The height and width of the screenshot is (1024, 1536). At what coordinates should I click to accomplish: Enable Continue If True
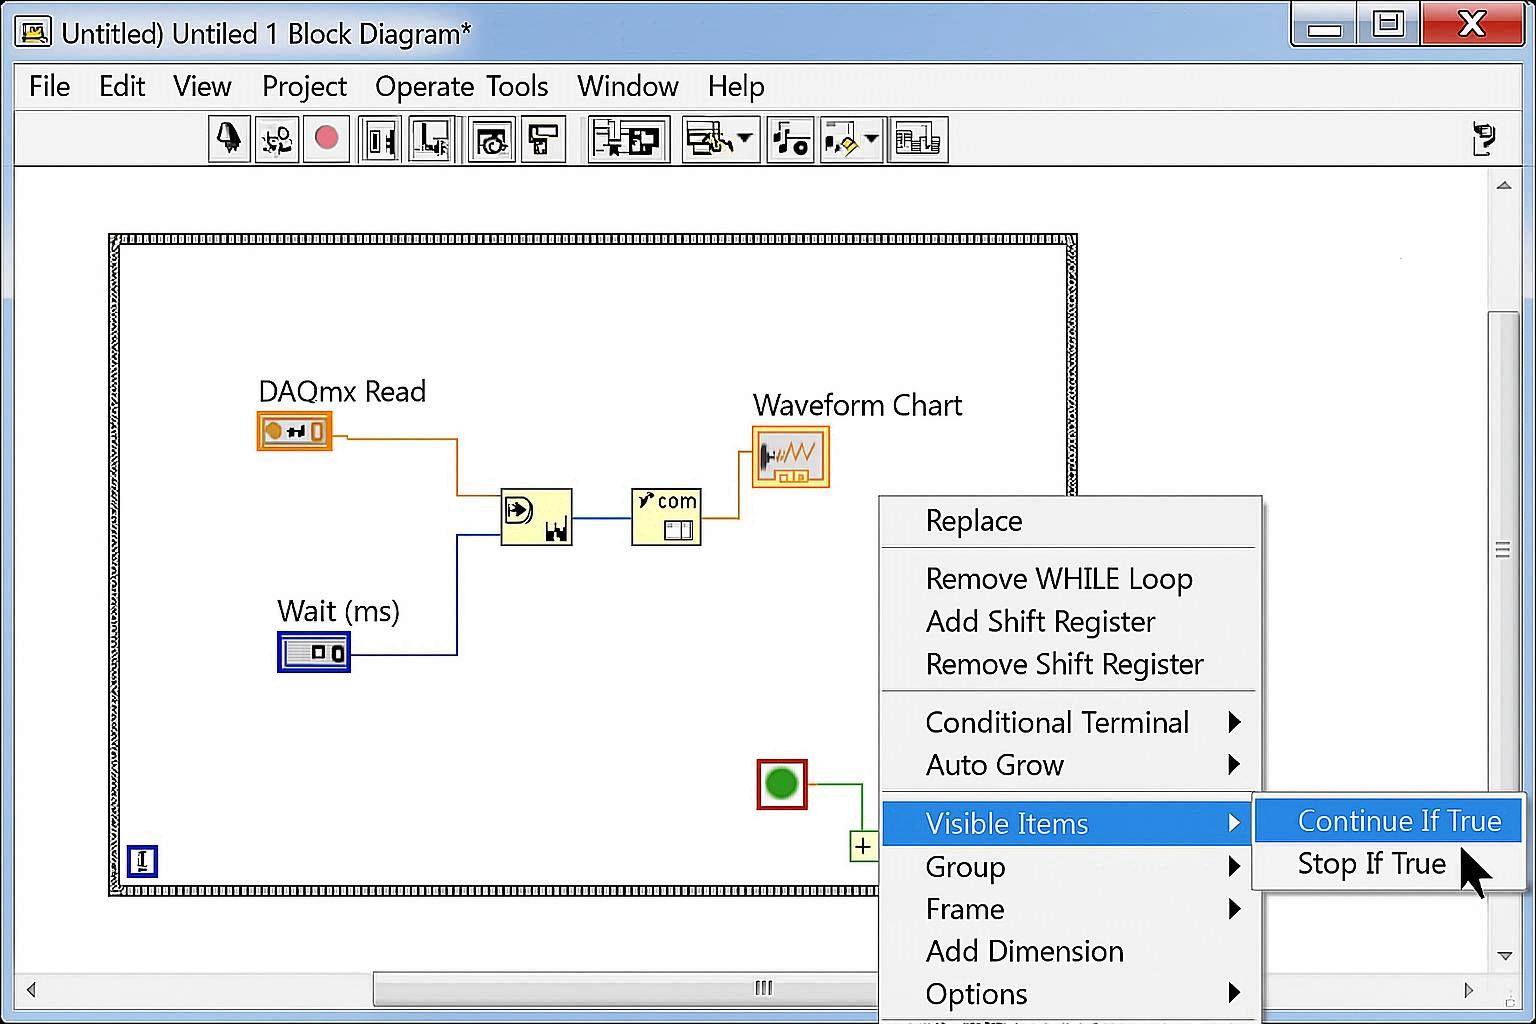[x=1398, y=820]
